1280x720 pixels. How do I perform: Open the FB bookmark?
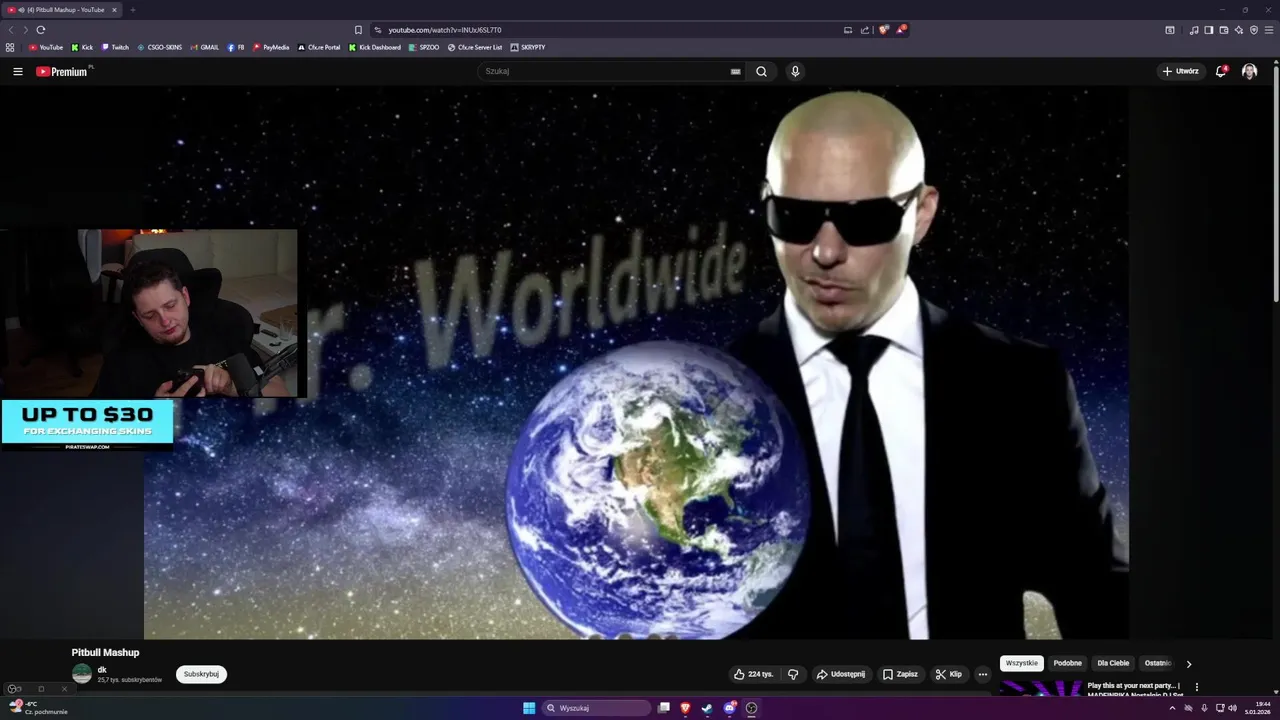tap(236, 47)
